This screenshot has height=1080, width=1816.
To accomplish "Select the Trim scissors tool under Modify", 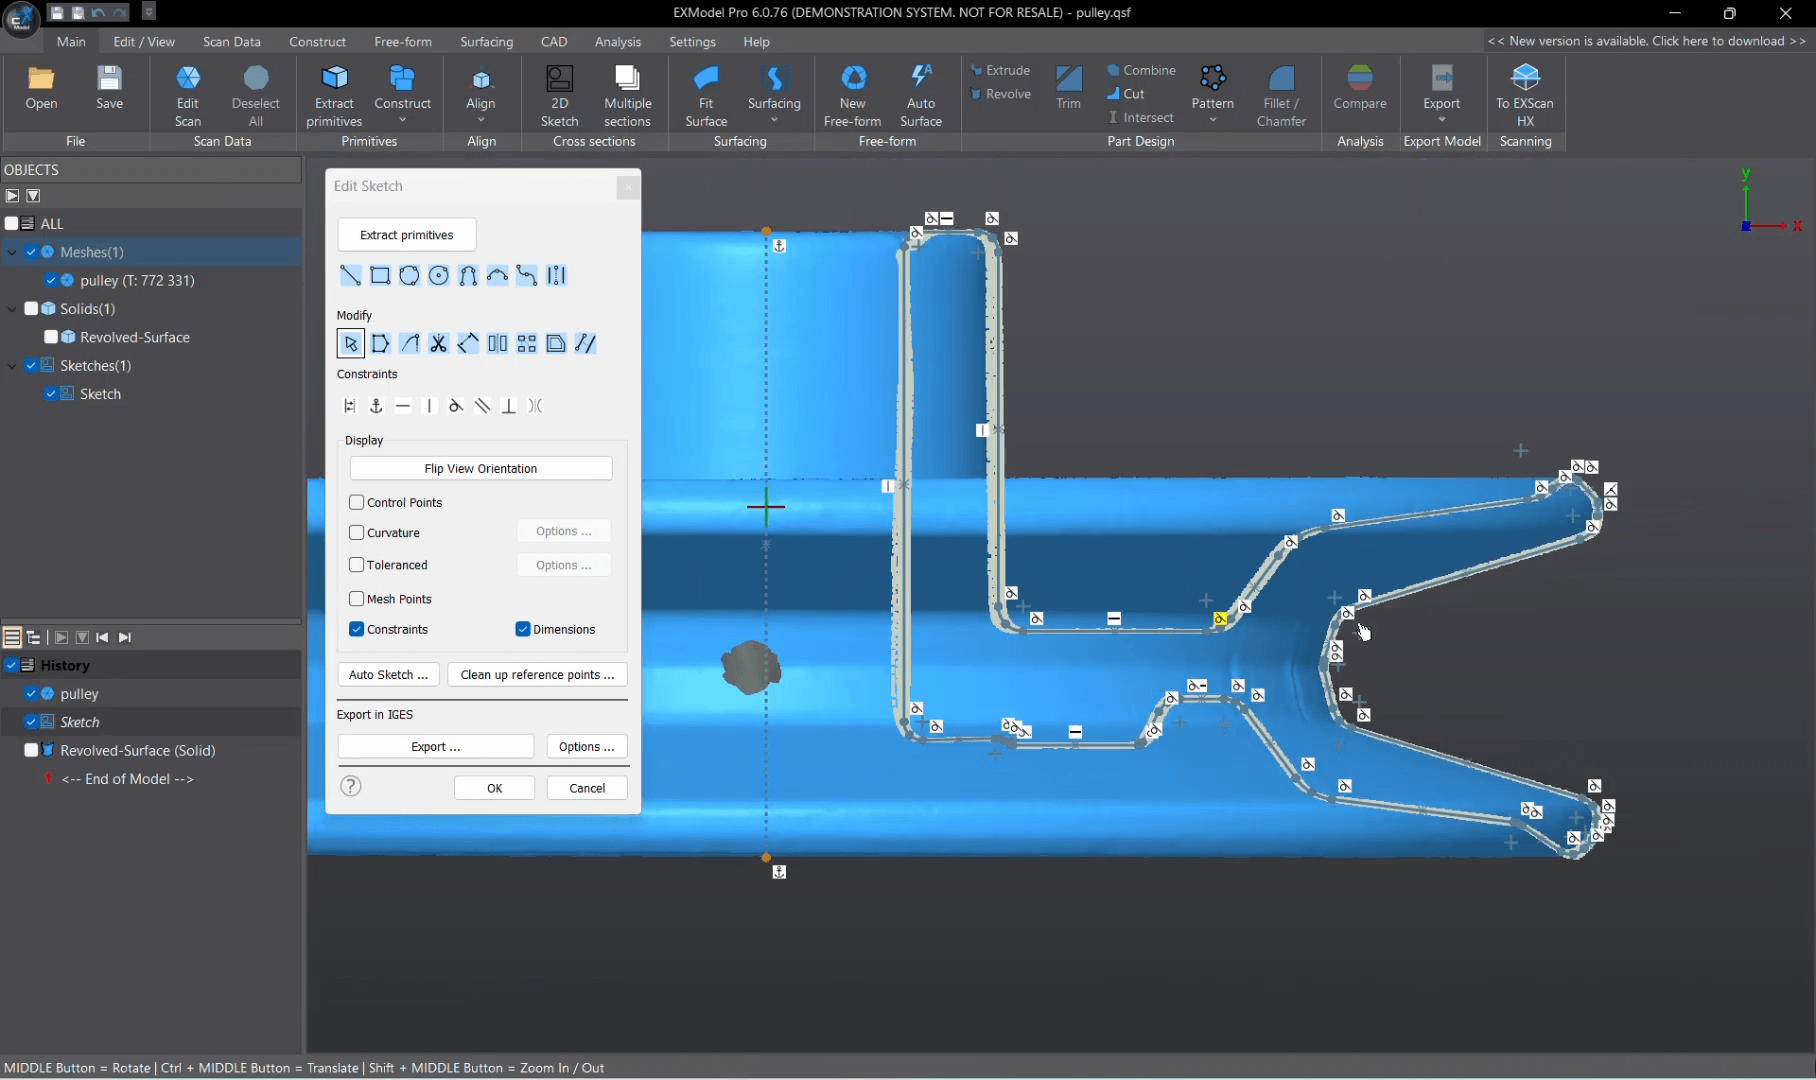I will click(x=438, y=343).
